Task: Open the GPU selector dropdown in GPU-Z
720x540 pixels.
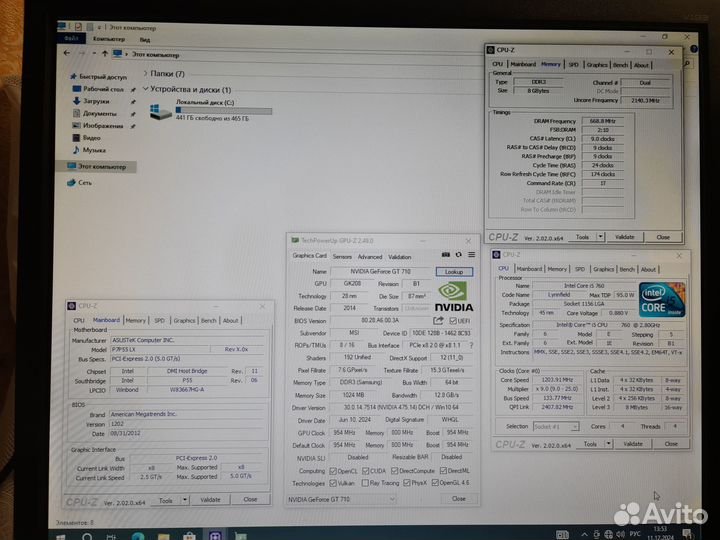Action: pyautogui.click(x=342, y=499)
